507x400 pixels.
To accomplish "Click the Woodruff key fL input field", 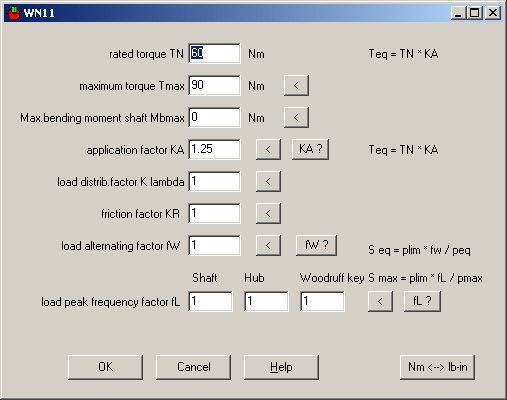I will pos(322,301).
